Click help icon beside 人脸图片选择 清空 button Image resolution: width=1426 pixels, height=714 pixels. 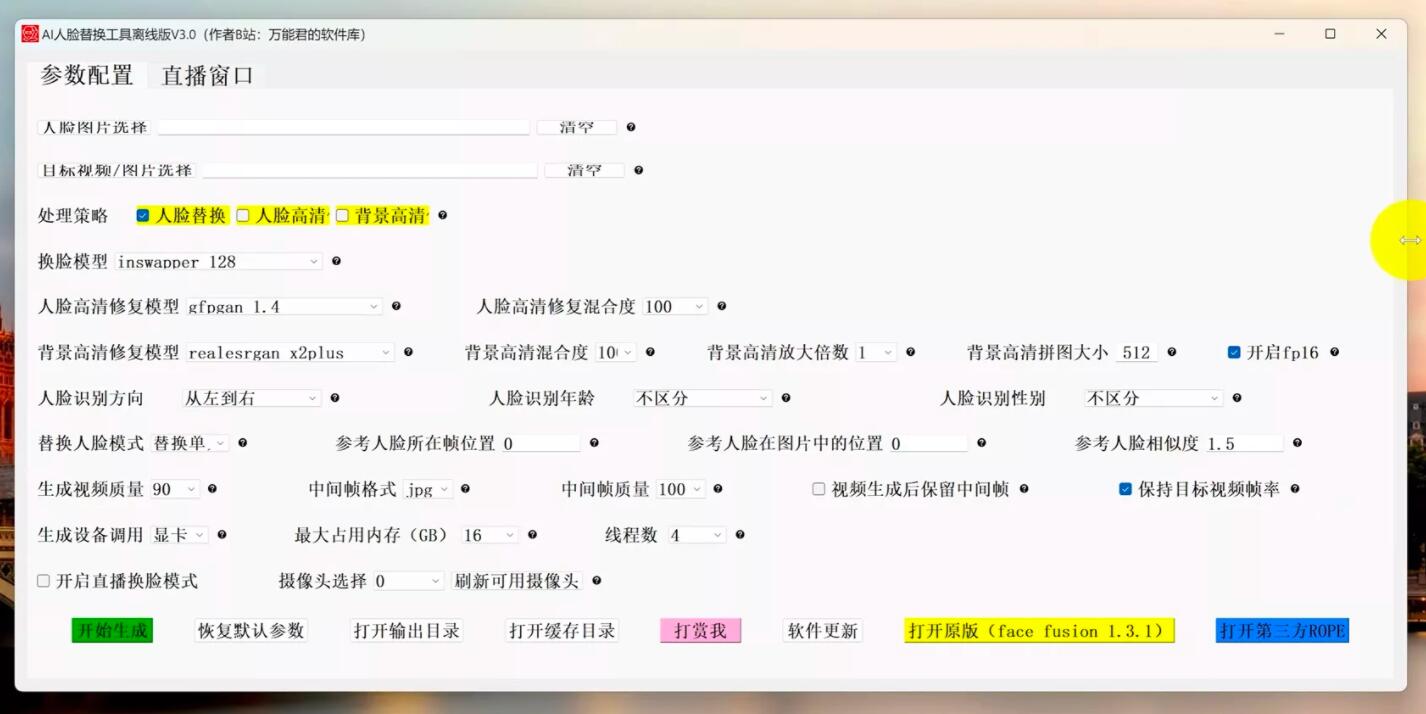click(x=631, y=127)
